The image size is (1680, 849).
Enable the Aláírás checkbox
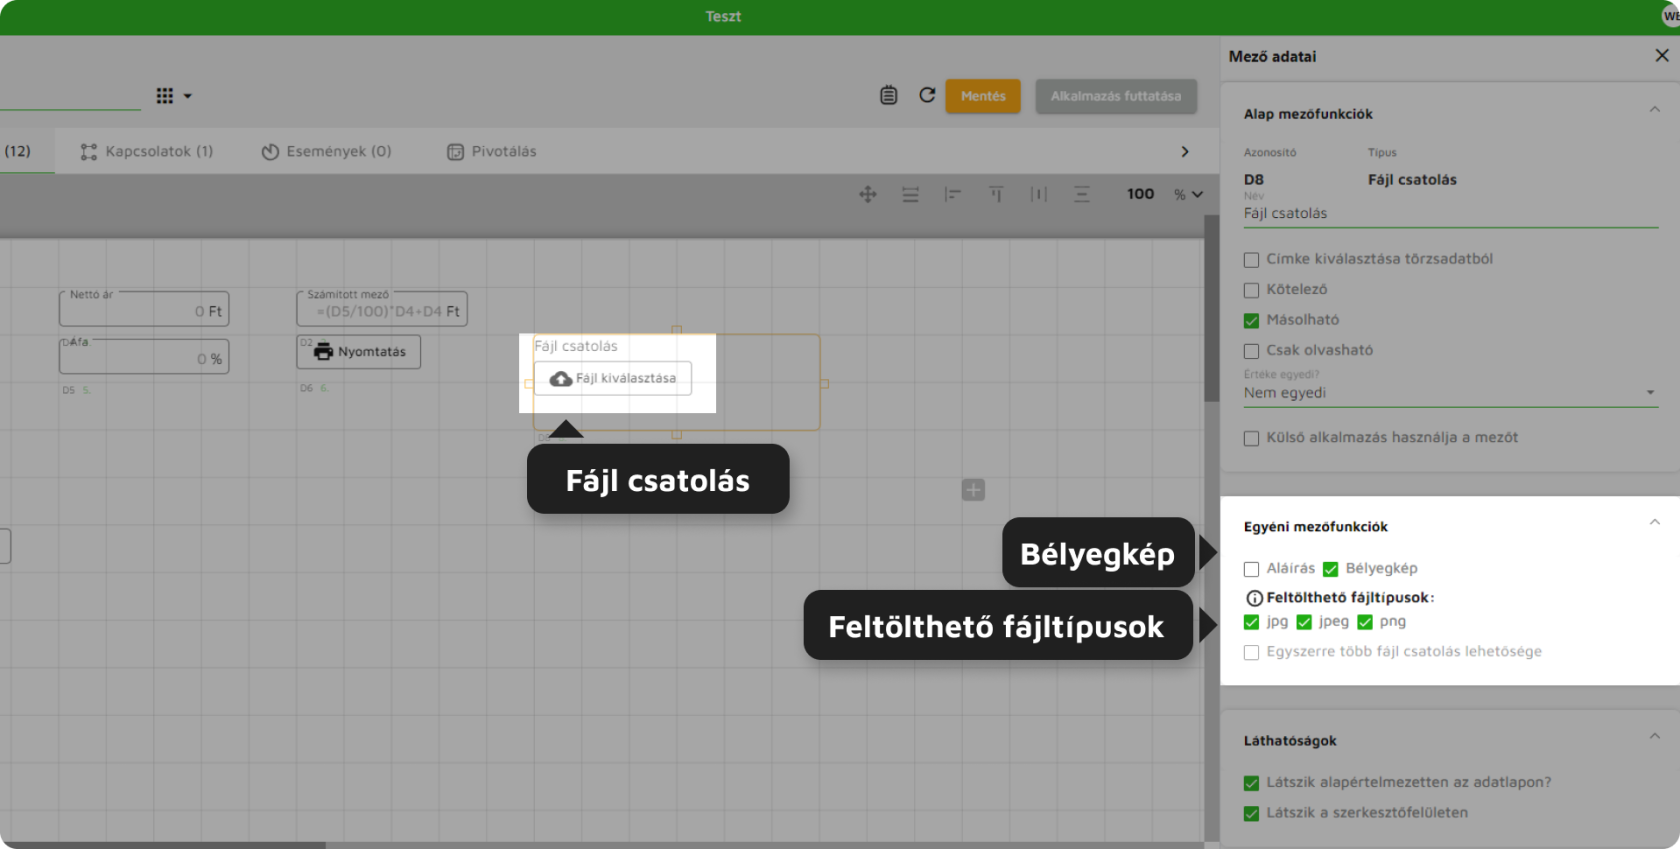(1251, 569)
